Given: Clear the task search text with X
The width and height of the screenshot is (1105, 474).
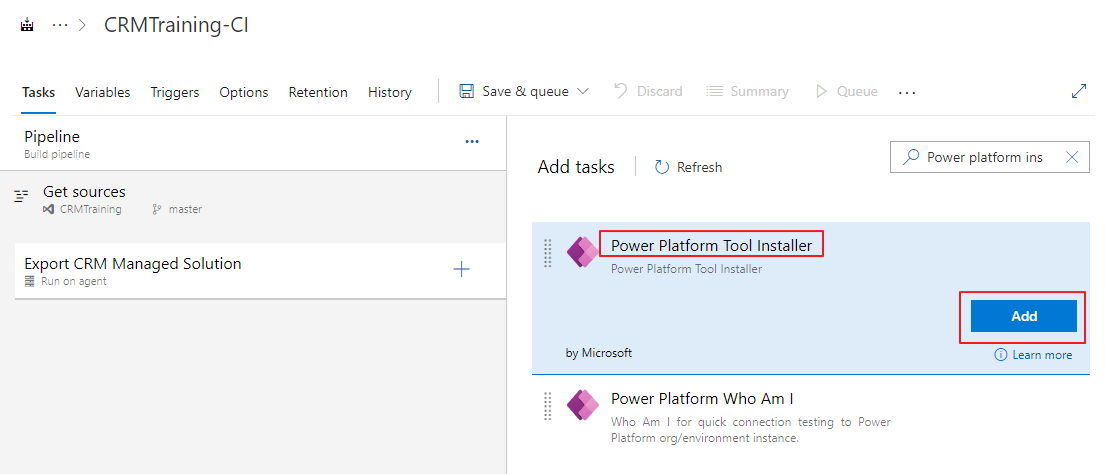Looking at the screenshot, I should pyautogui.click(x=1072, y=157).
